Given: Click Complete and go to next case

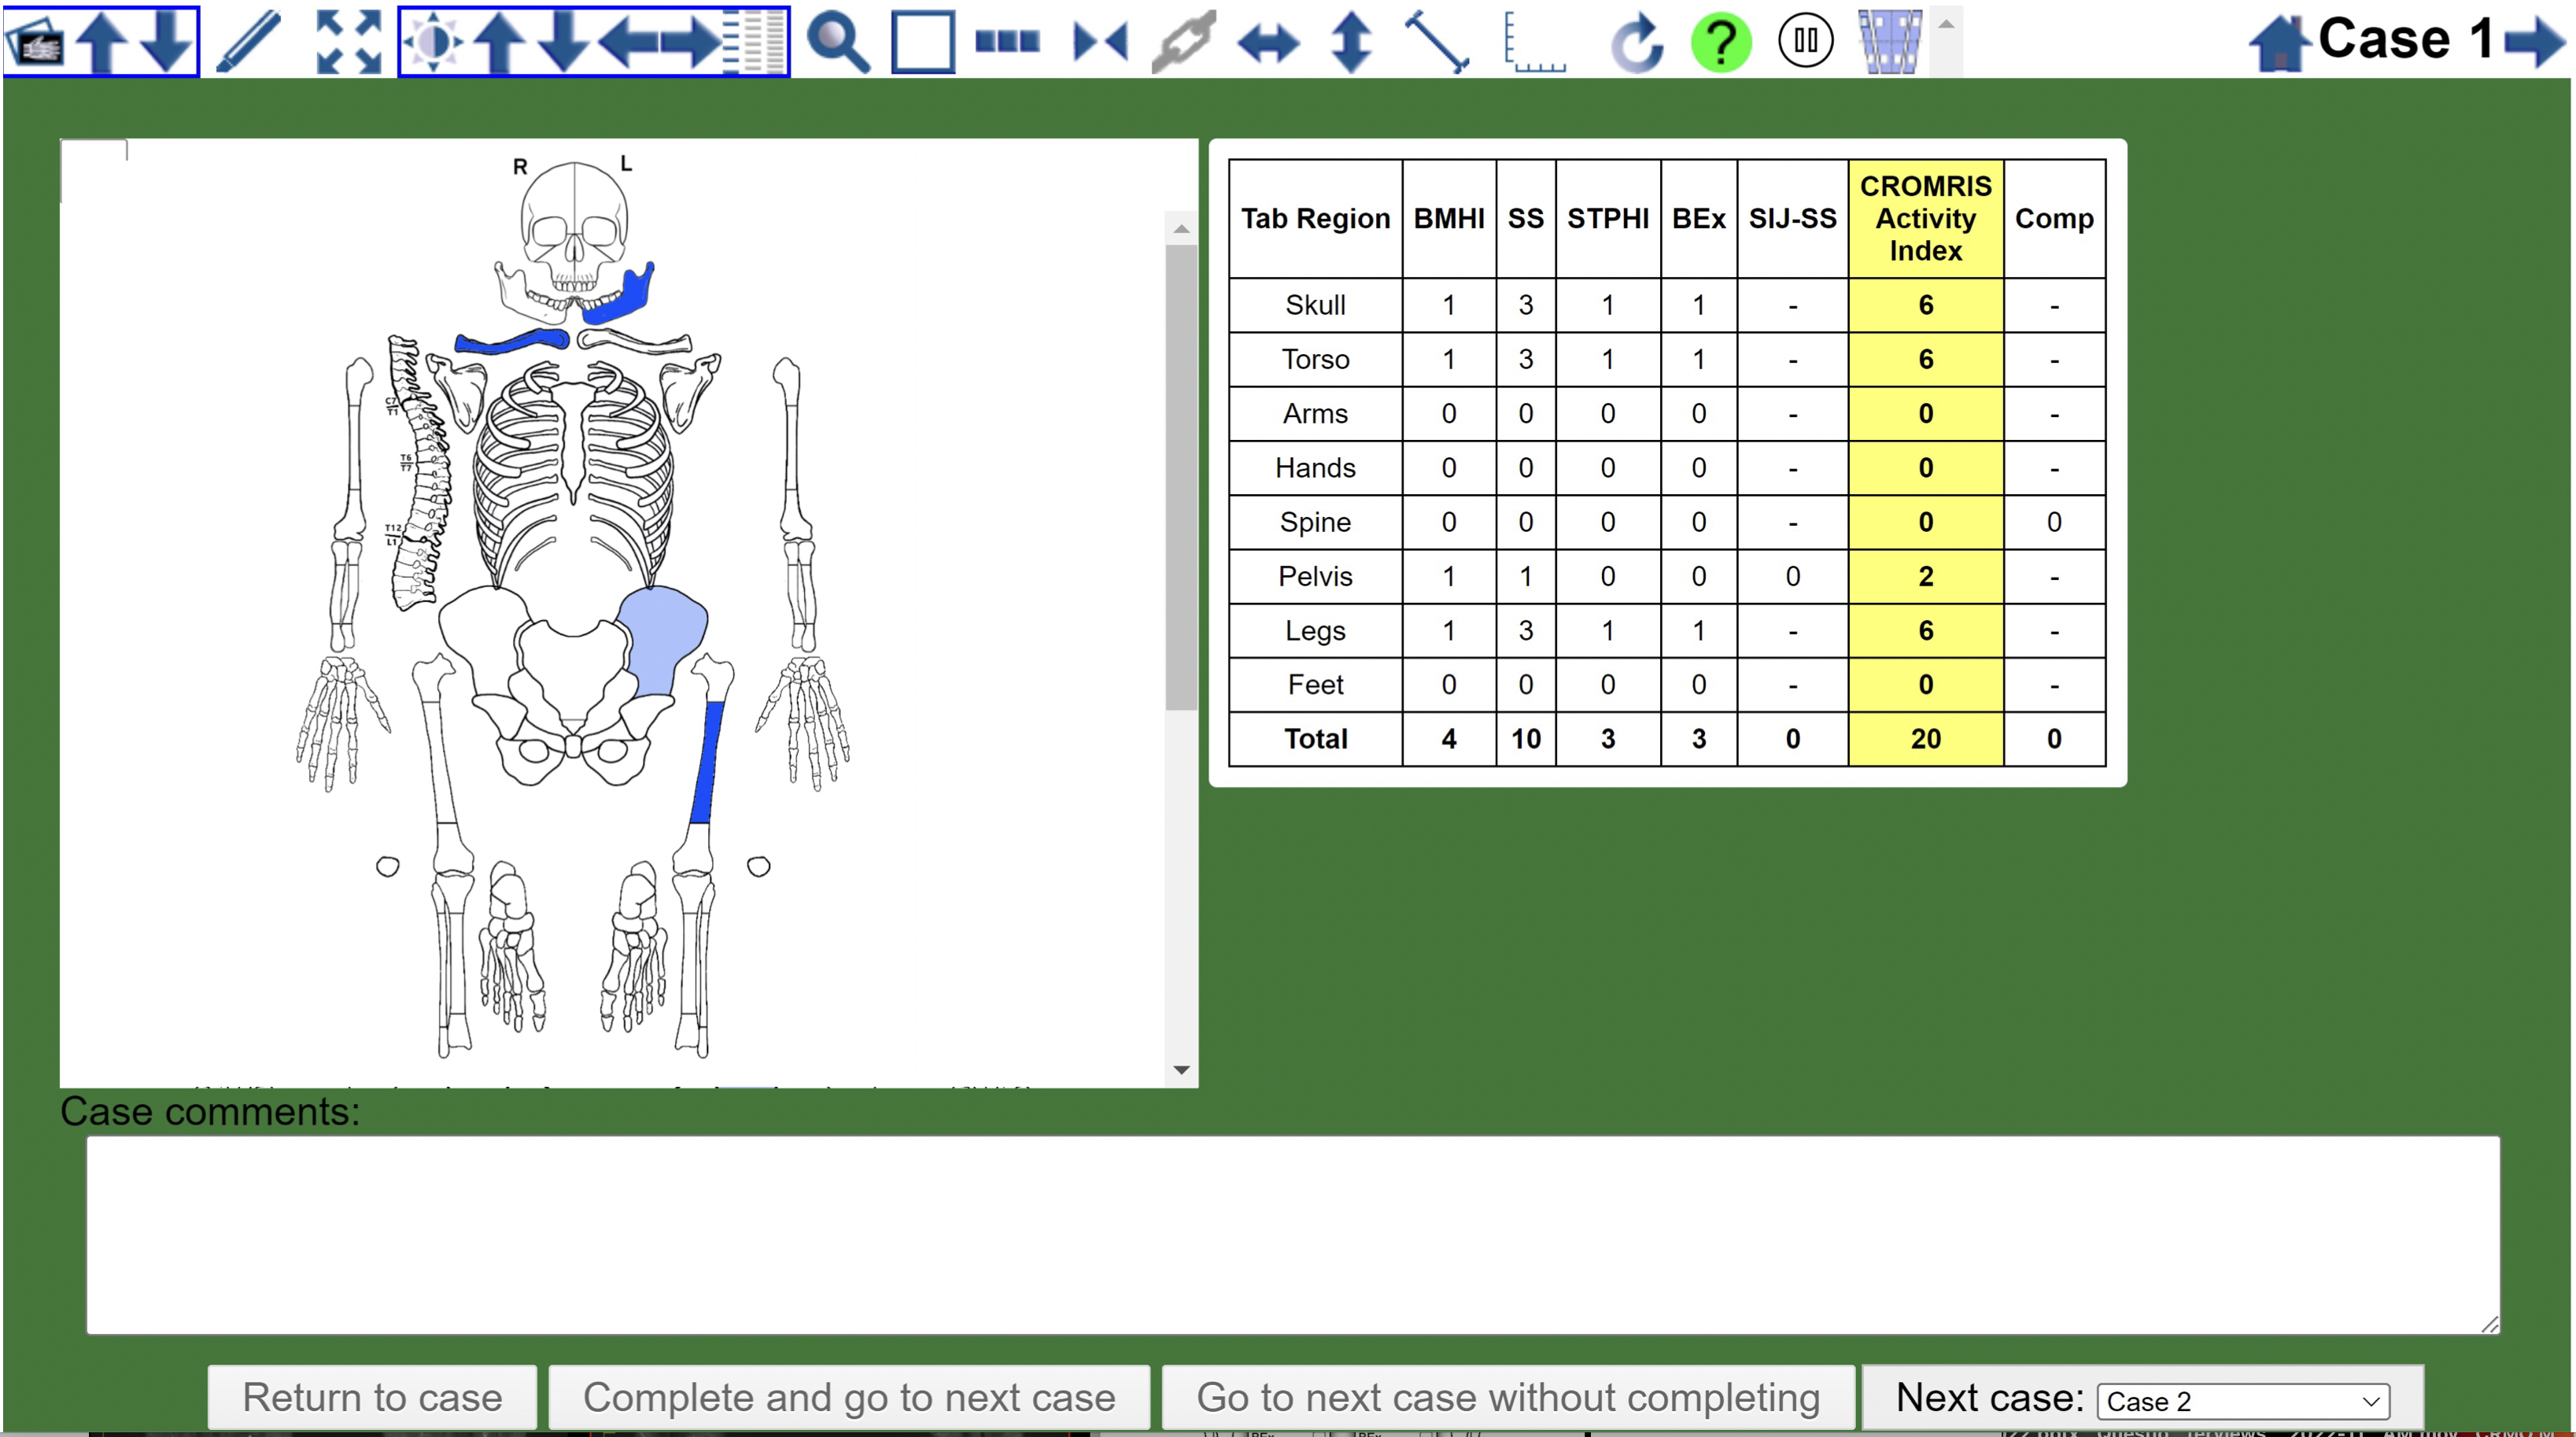Looking at the screenshot, I should [x=849, y=1397].
